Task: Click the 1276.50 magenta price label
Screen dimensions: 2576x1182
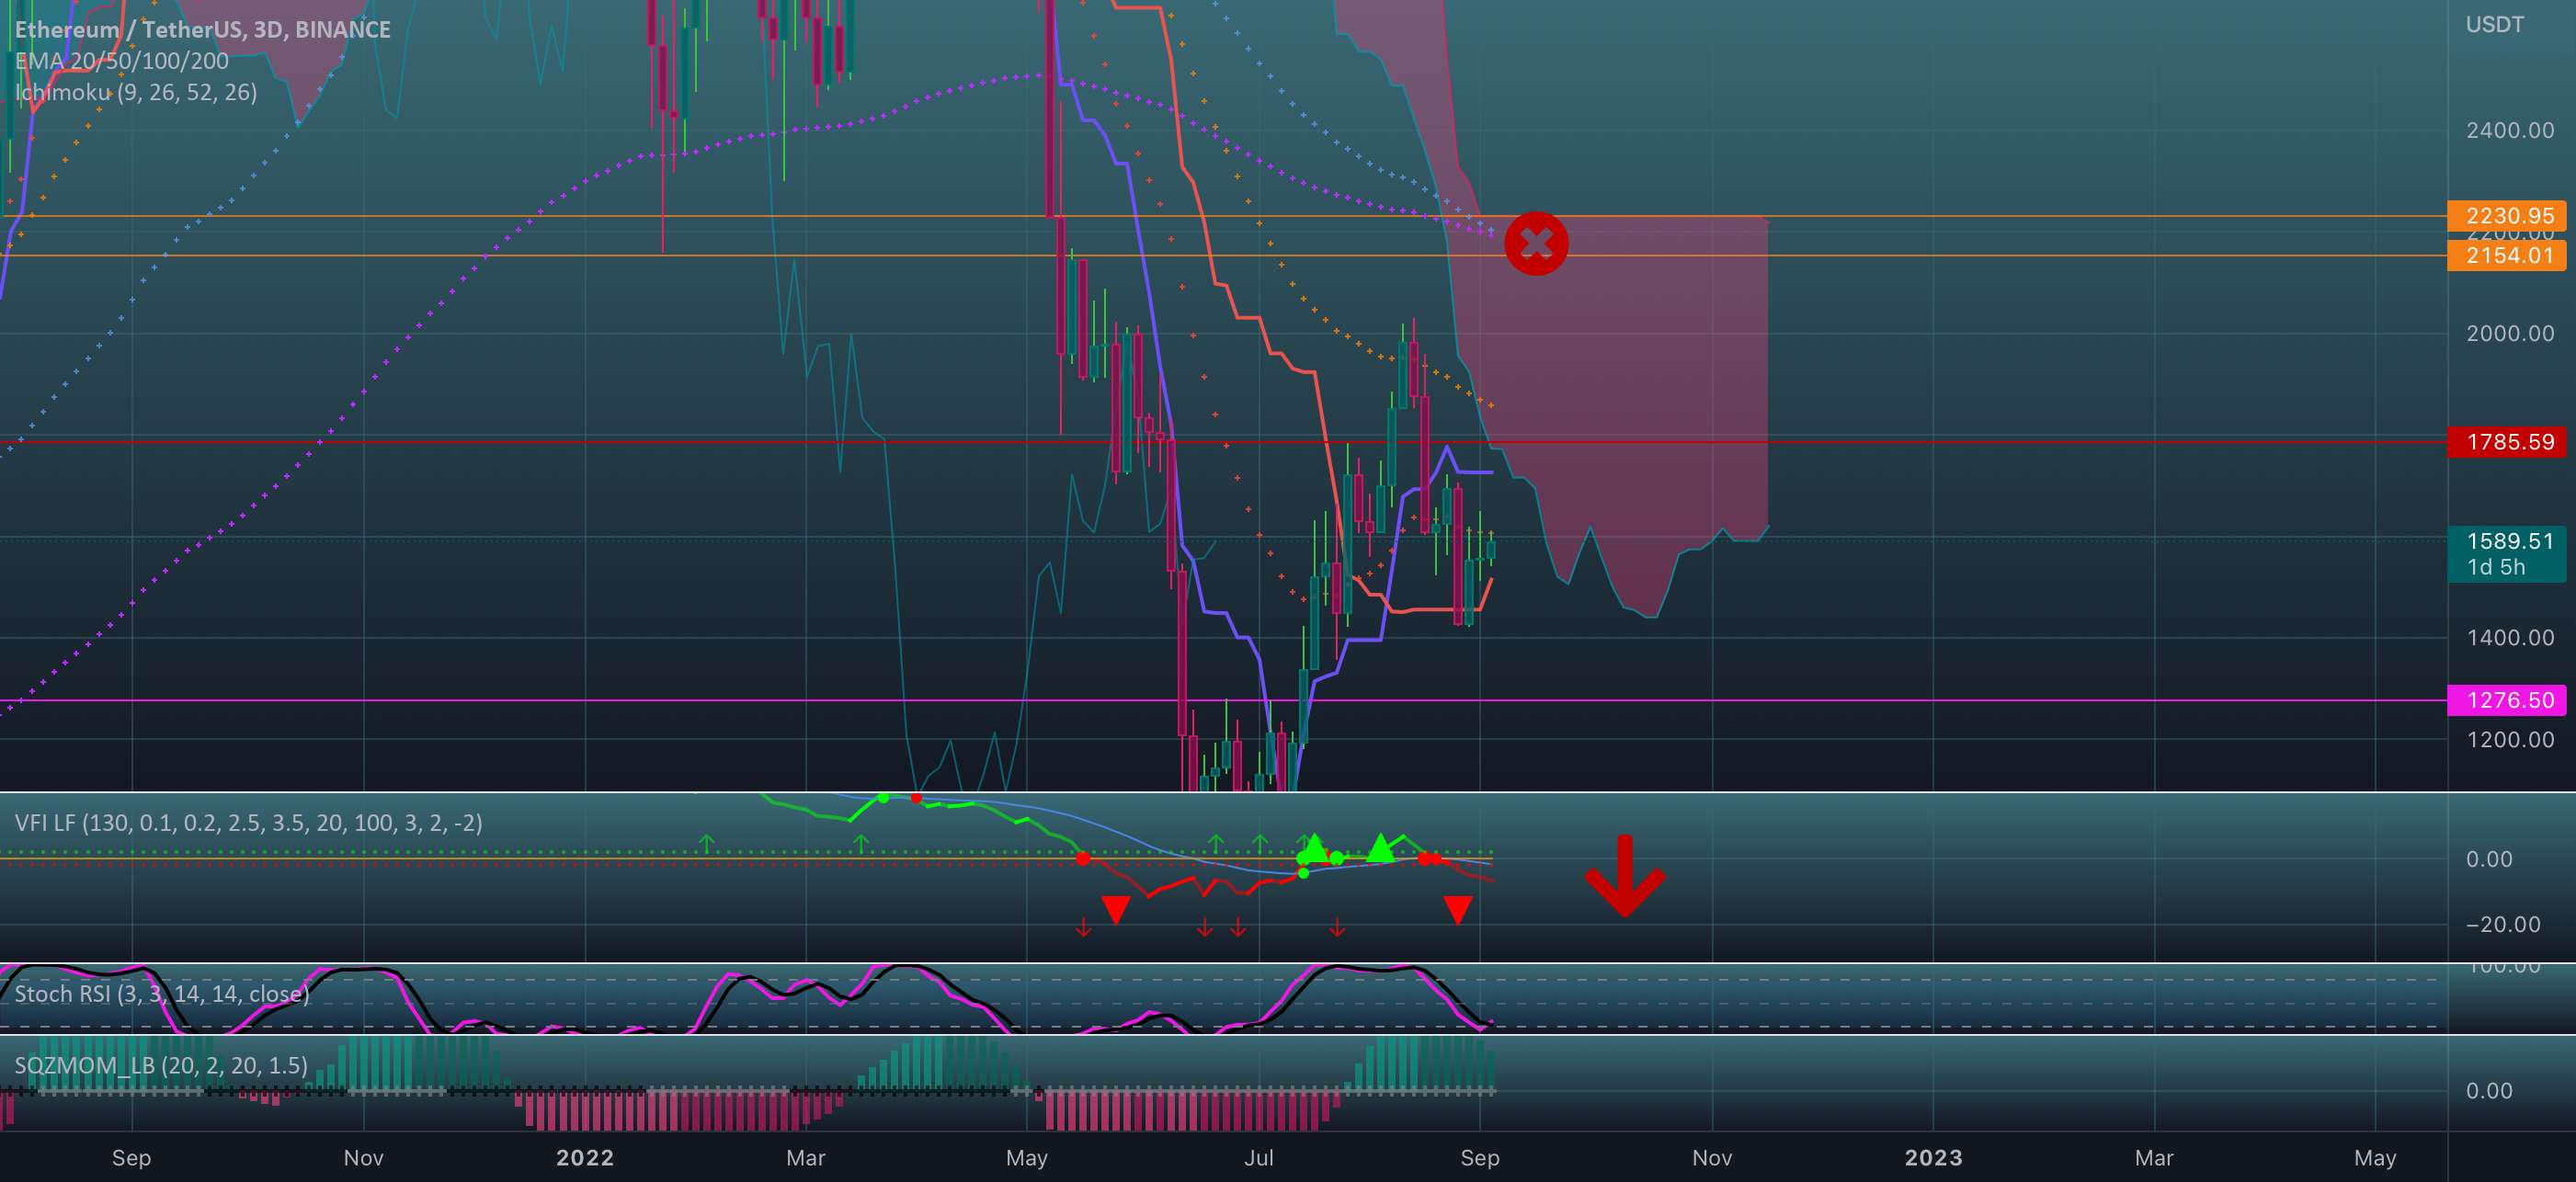Action: [x=2509, y=700]
